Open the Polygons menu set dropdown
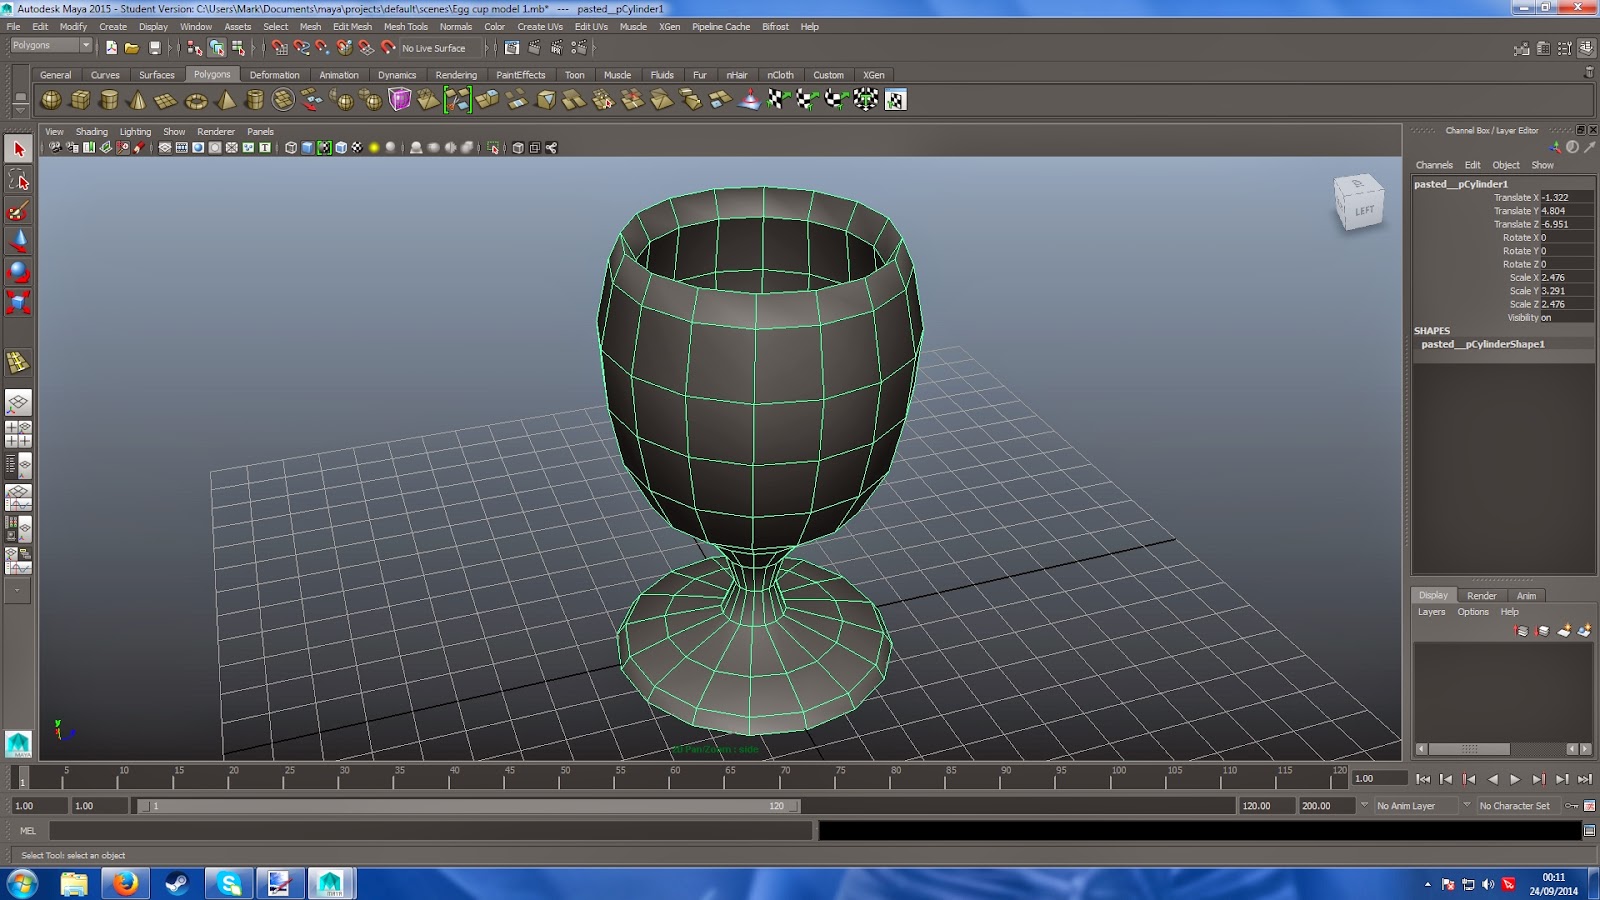 [x=50, y=46]
